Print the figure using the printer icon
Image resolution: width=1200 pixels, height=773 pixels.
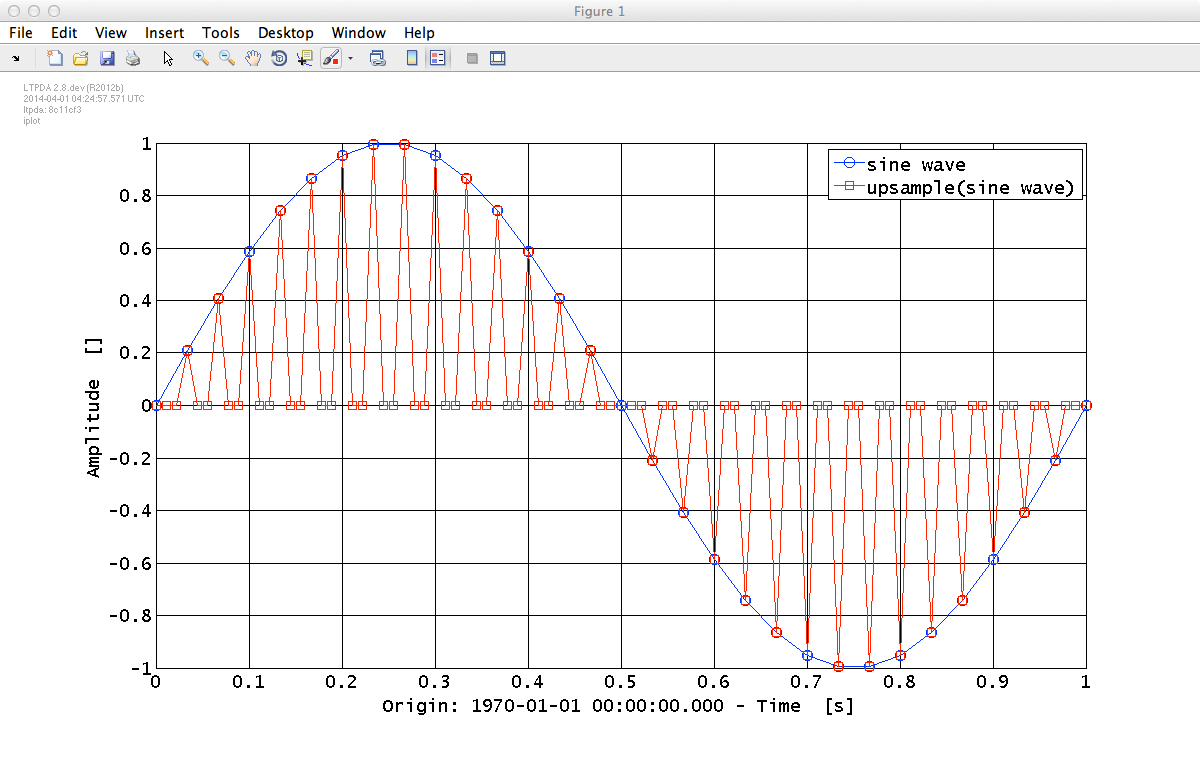tap(133, 58)
